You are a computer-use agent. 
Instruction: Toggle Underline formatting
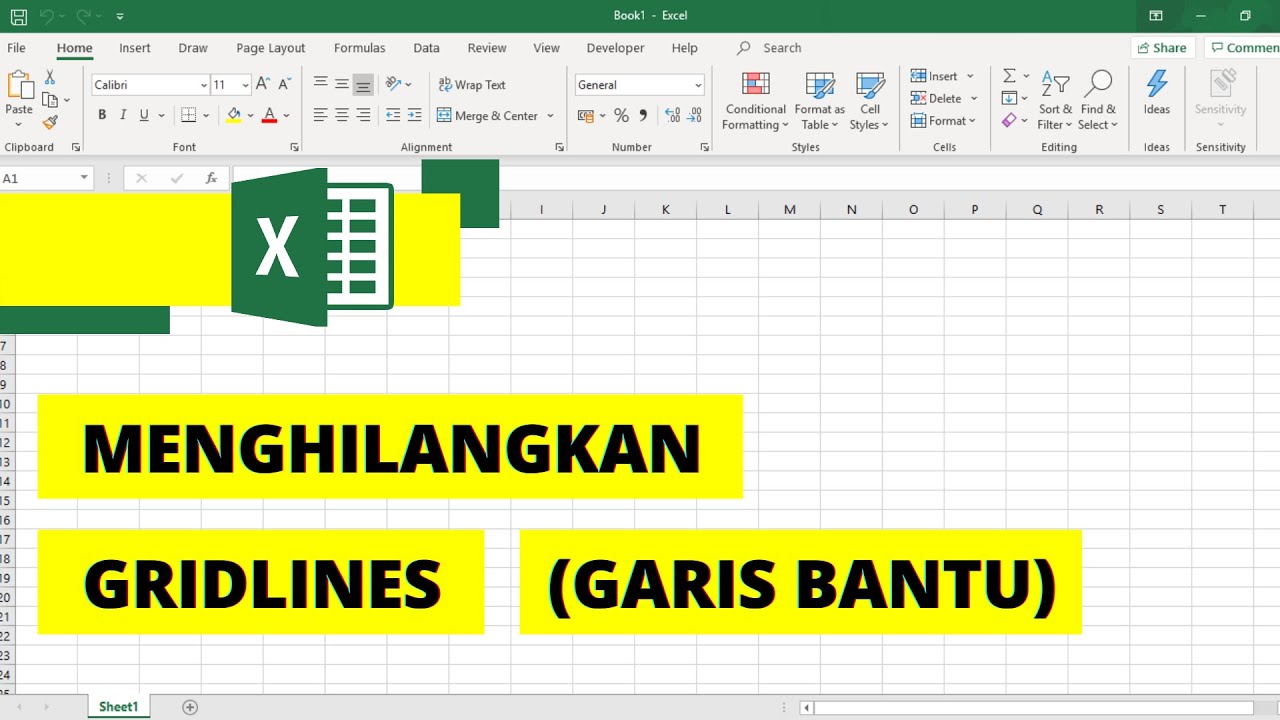145,116
